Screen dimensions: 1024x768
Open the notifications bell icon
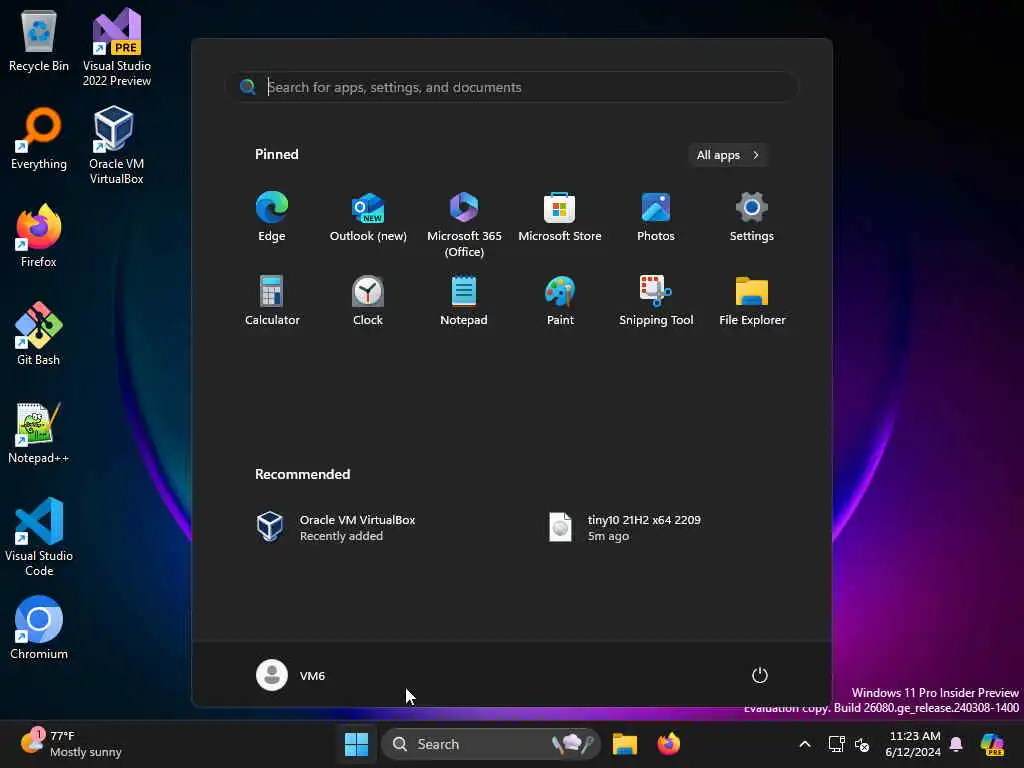pos(956,744)
